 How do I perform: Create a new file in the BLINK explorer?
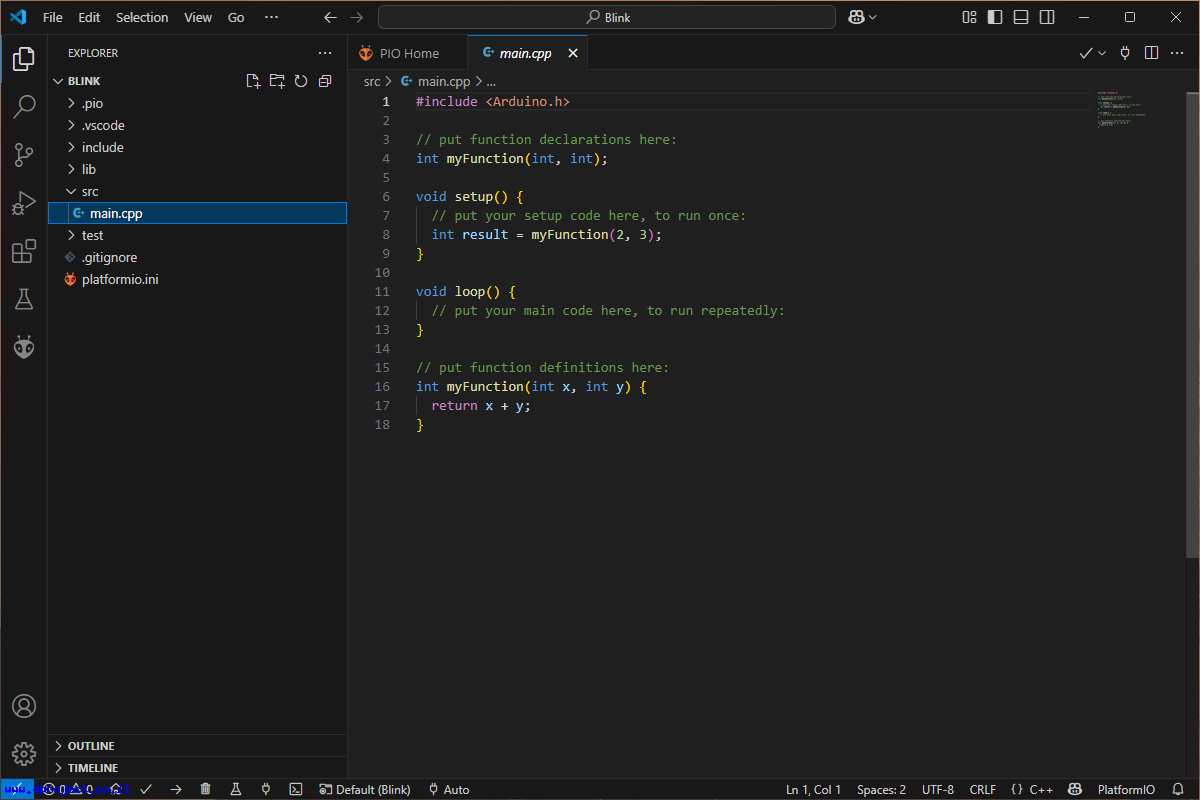pyautogui.click(x=253, y=81)
